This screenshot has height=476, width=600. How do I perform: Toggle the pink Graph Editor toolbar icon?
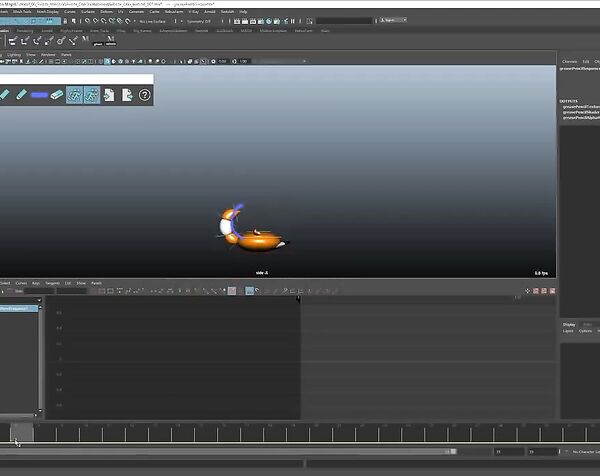coord(232,291)
